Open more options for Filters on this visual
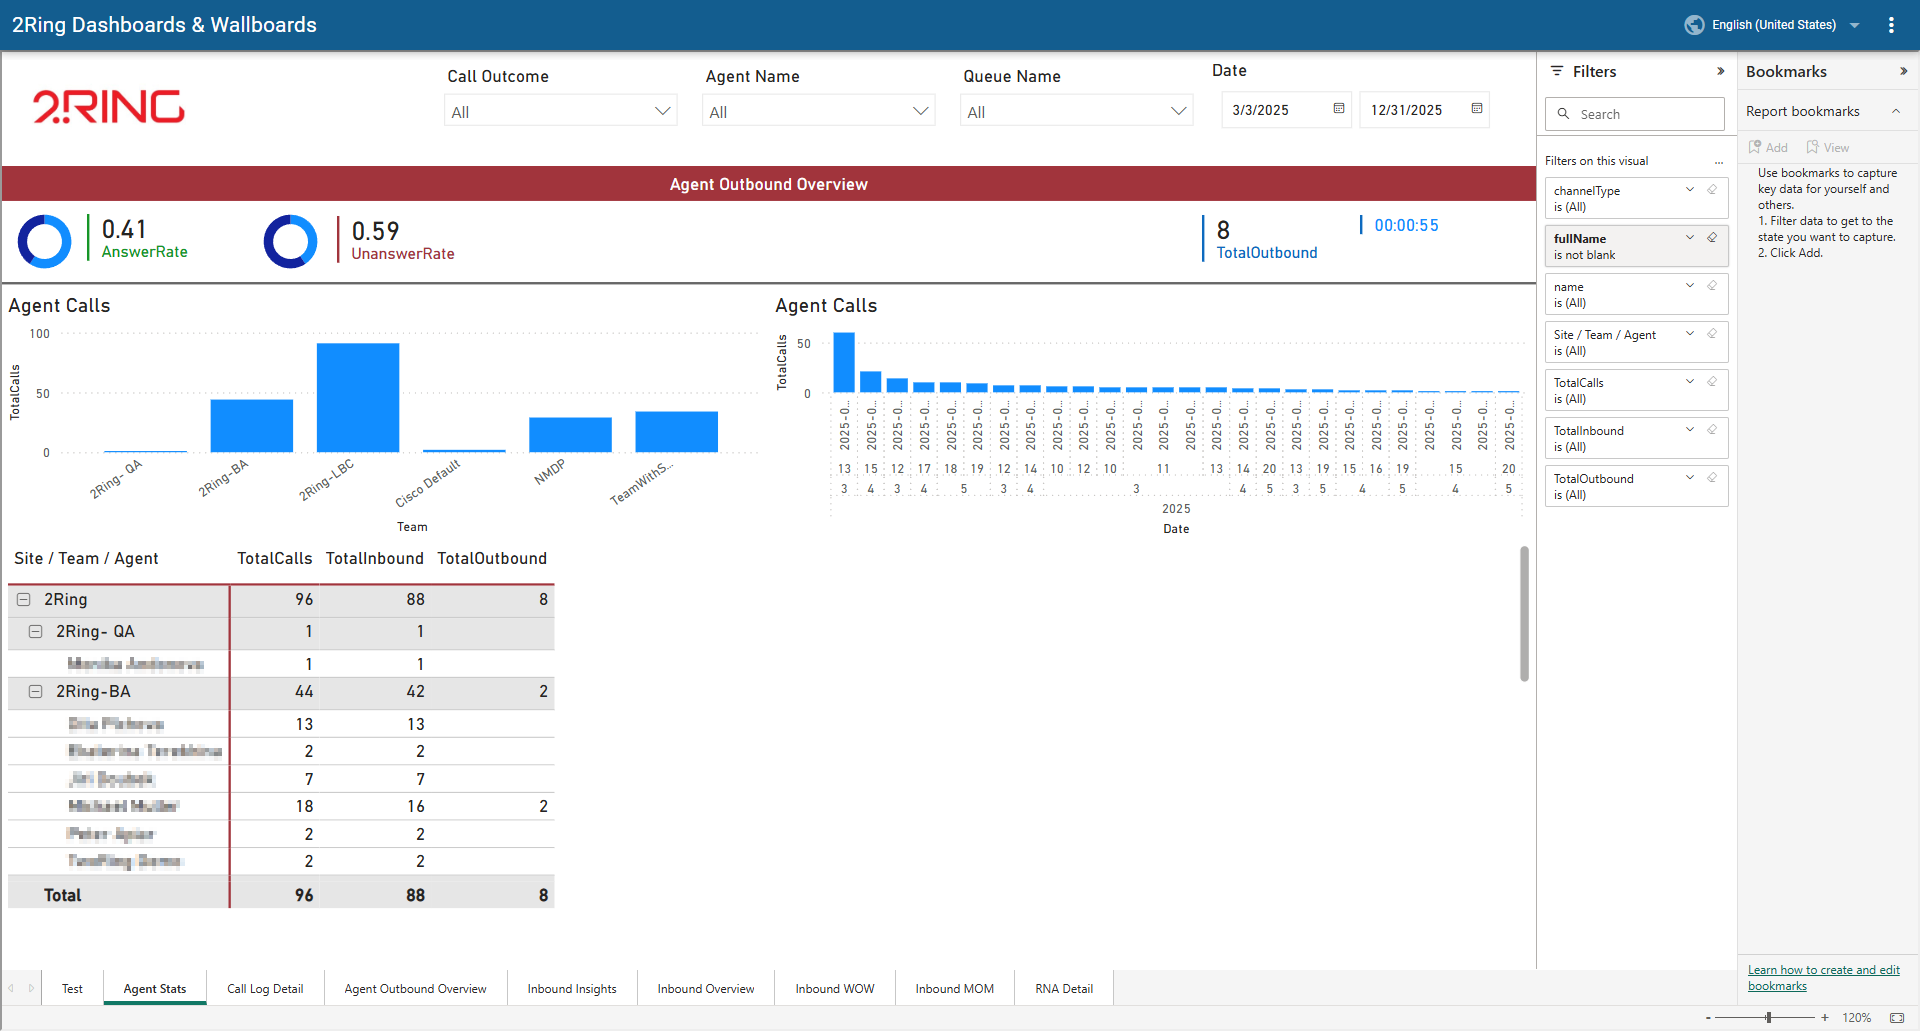The image size is (1920, 1031). point(1719,162)
